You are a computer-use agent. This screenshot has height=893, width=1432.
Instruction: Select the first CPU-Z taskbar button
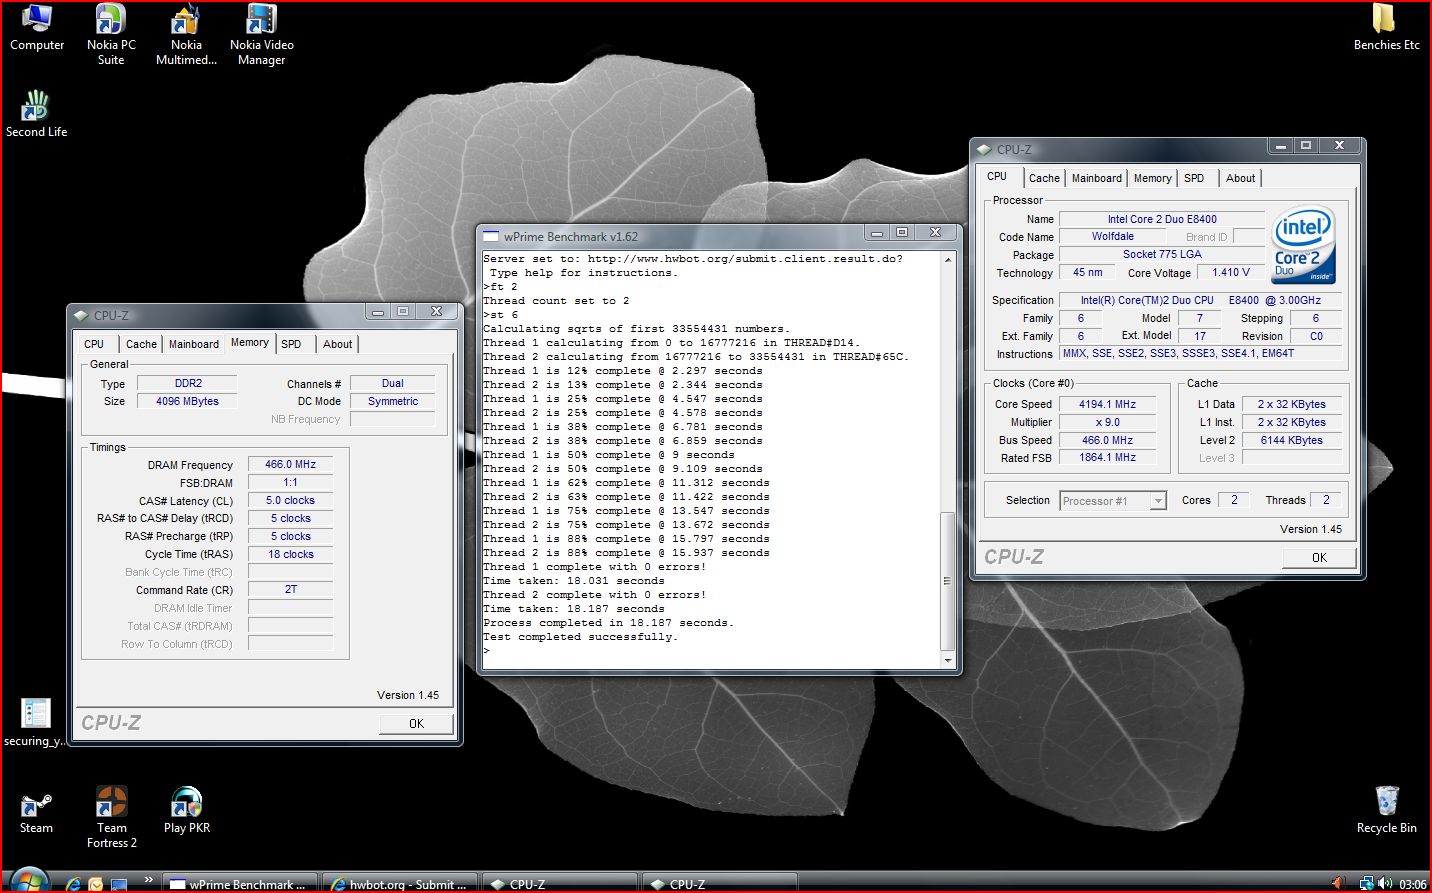click(x=560, y=884)
